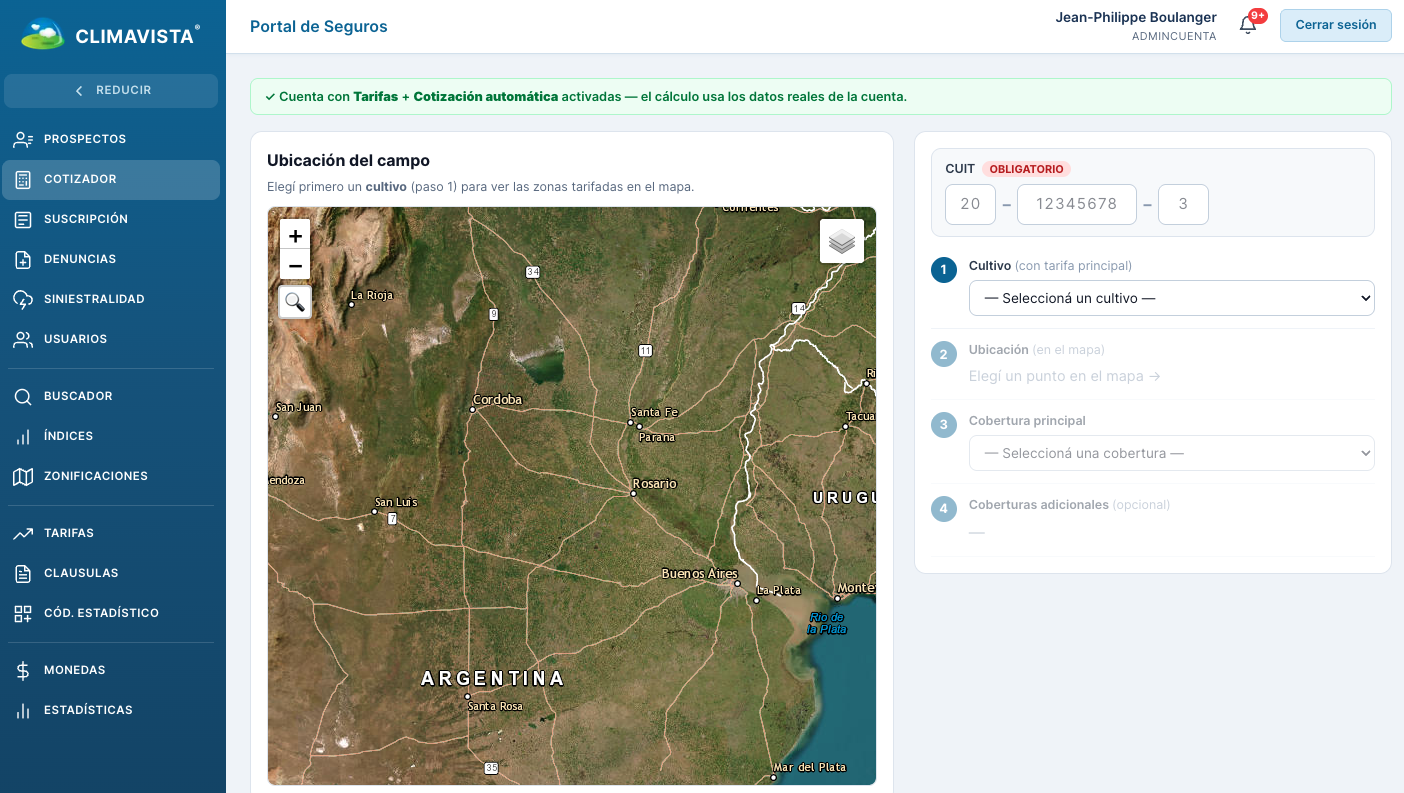
Task: Click the Usuarios people icon
Action: (x=23, y=339)
